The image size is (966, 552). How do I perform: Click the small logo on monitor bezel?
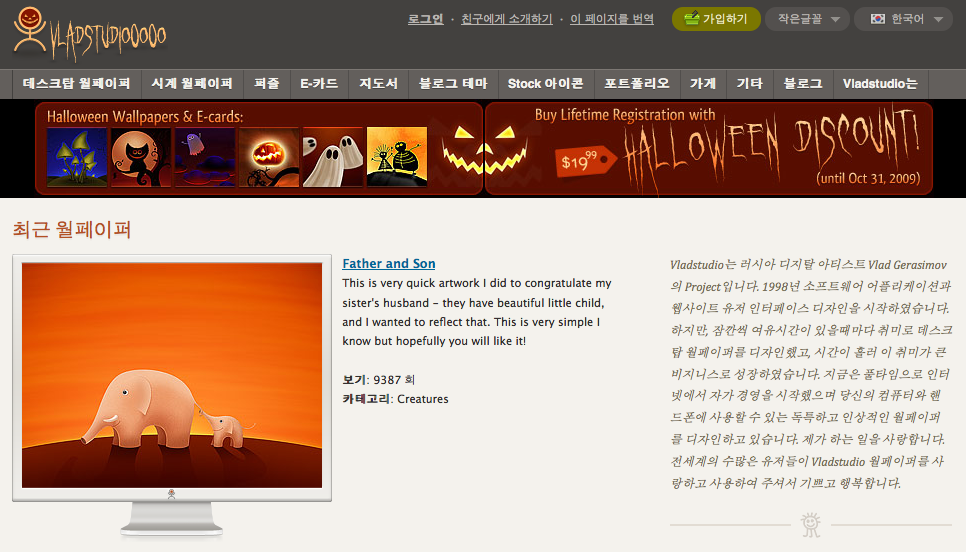click(172, 494)
